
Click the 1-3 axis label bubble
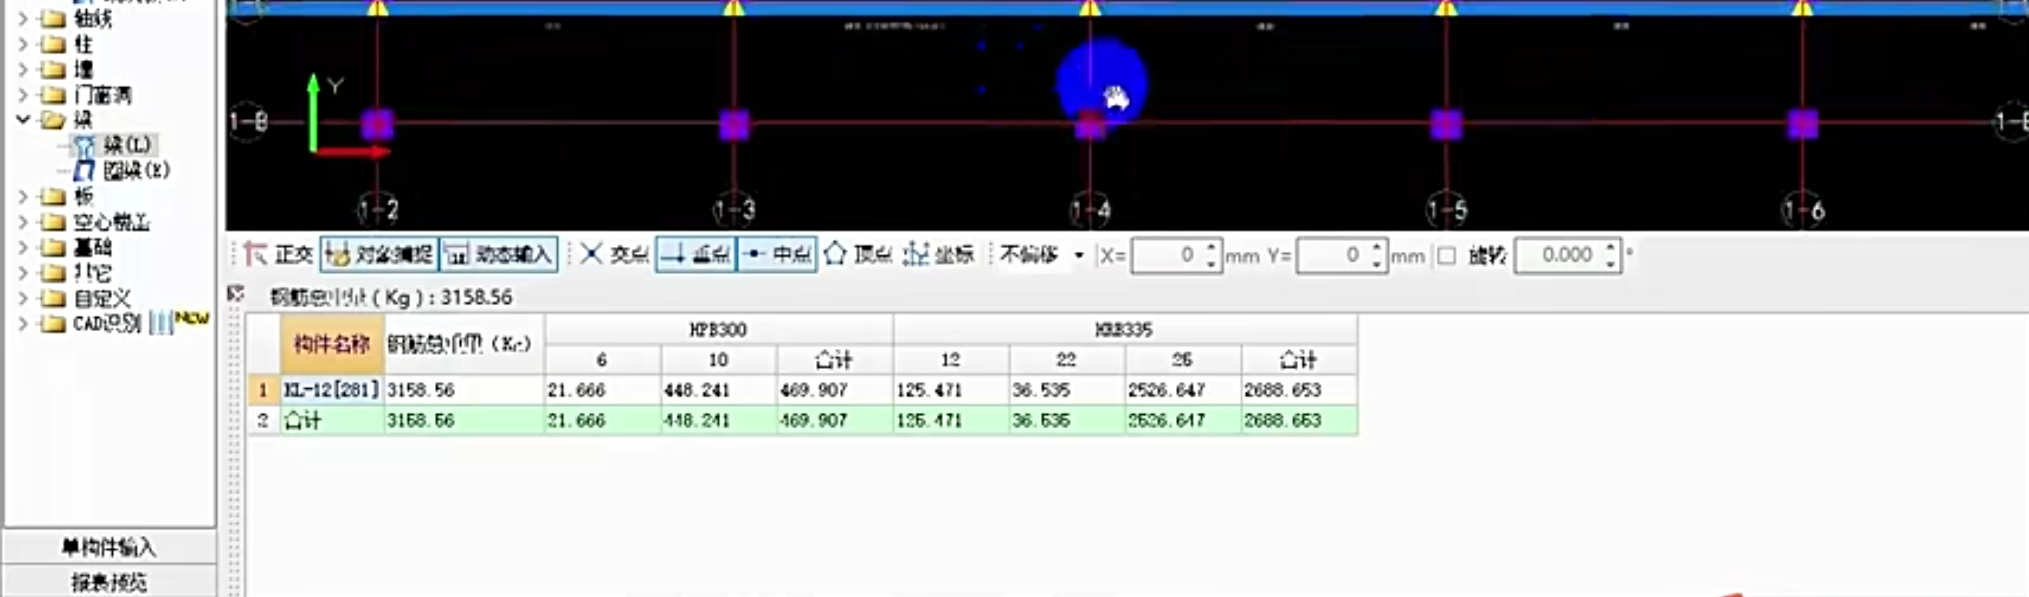(x=734, y=211)
